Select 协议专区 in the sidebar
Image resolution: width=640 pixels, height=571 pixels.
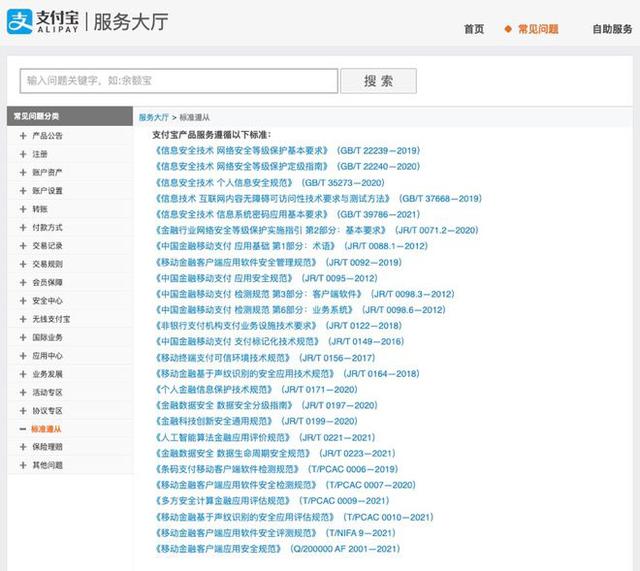[47, 411]
